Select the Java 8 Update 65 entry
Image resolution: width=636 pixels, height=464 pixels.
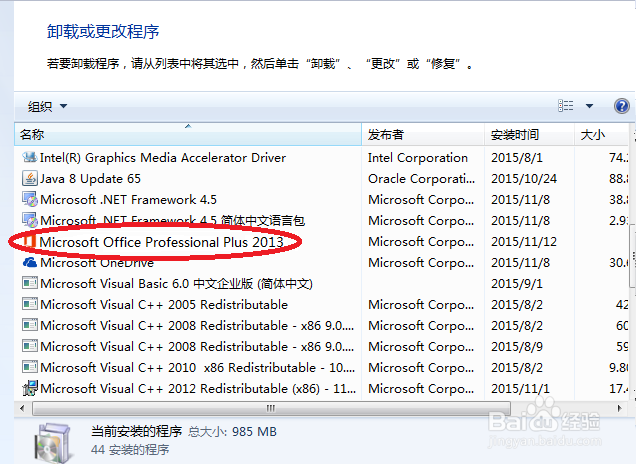(x=90, y=178)
